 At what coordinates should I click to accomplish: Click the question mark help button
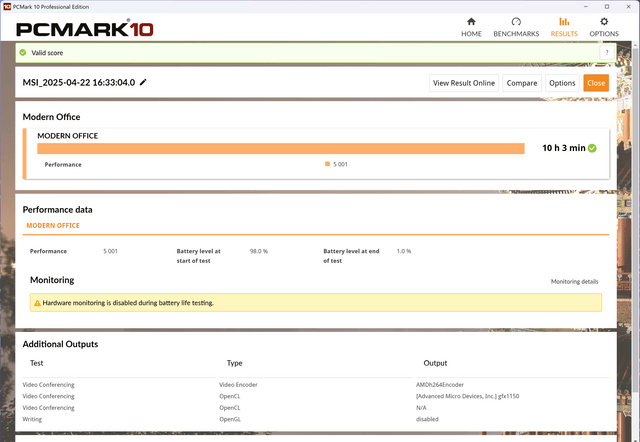pyautogui.click(x=607, y=52)
